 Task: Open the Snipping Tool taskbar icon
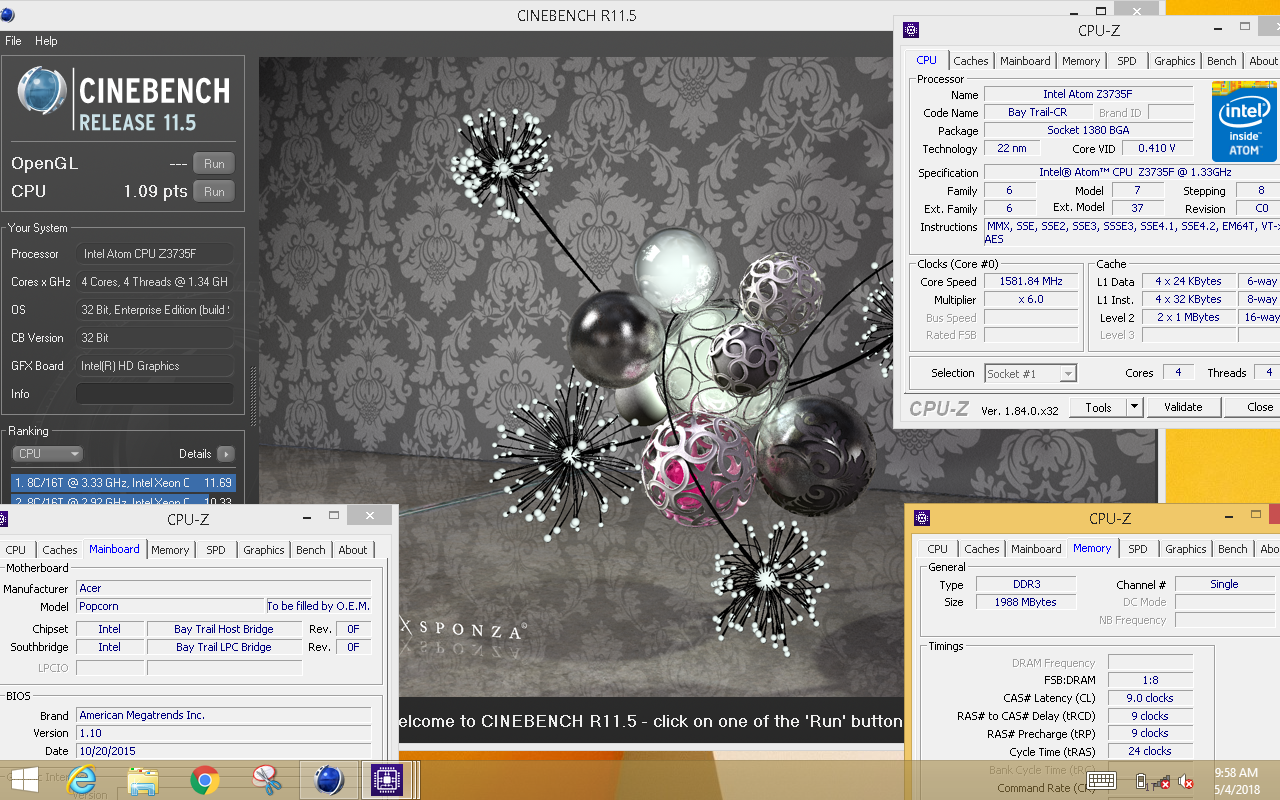point(267,780)
